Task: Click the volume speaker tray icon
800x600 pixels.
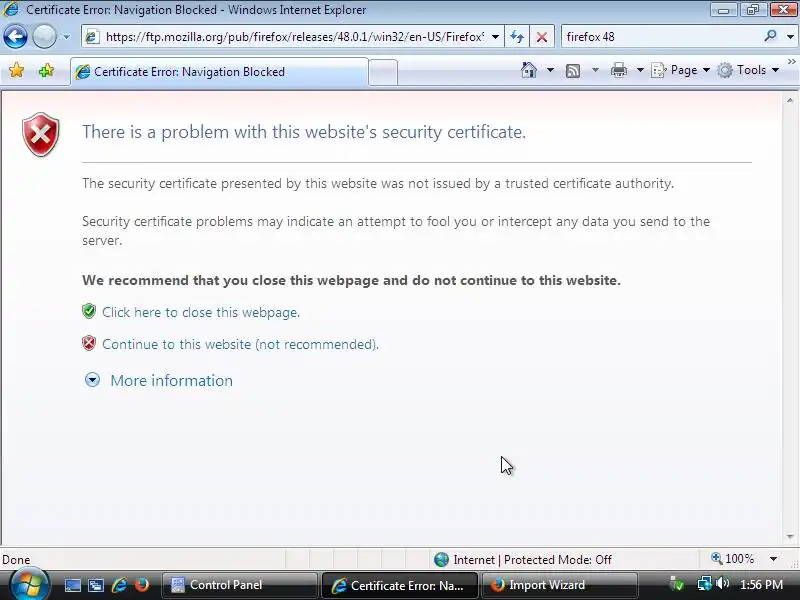Action: click(x=722, y=583)
